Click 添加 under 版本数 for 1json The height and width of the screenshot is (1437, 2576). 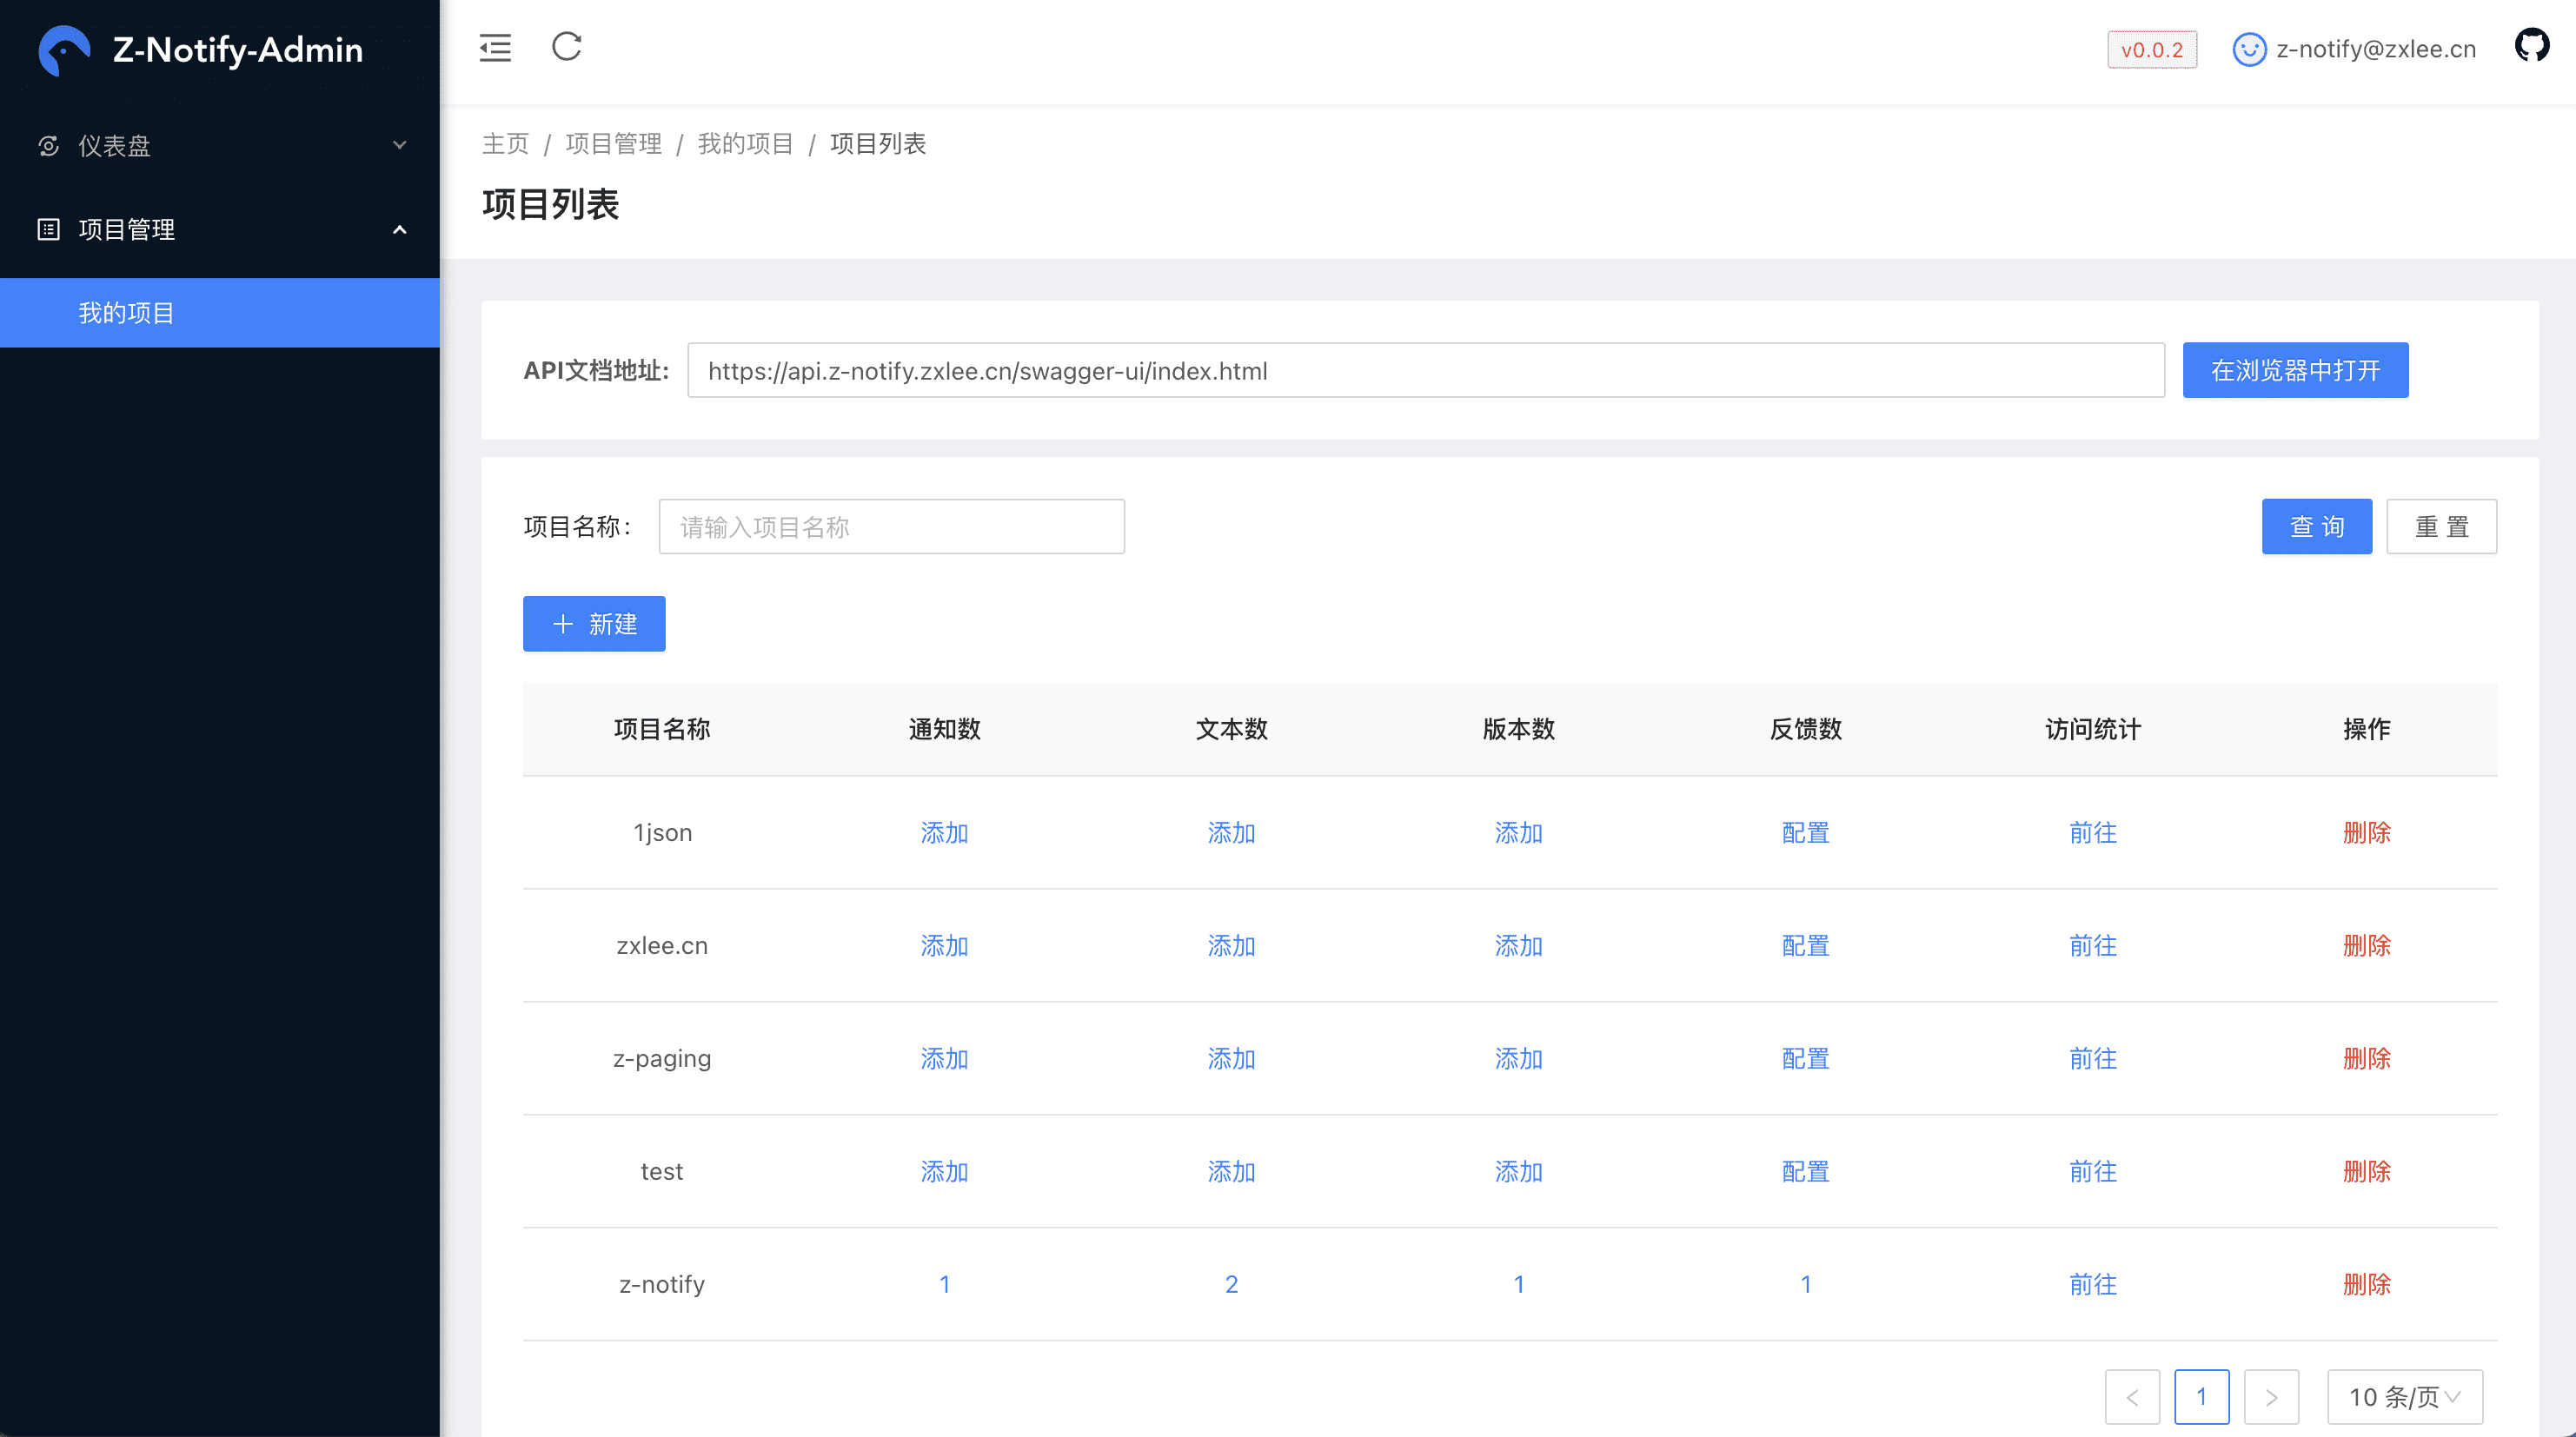(x=1518, y=833)
